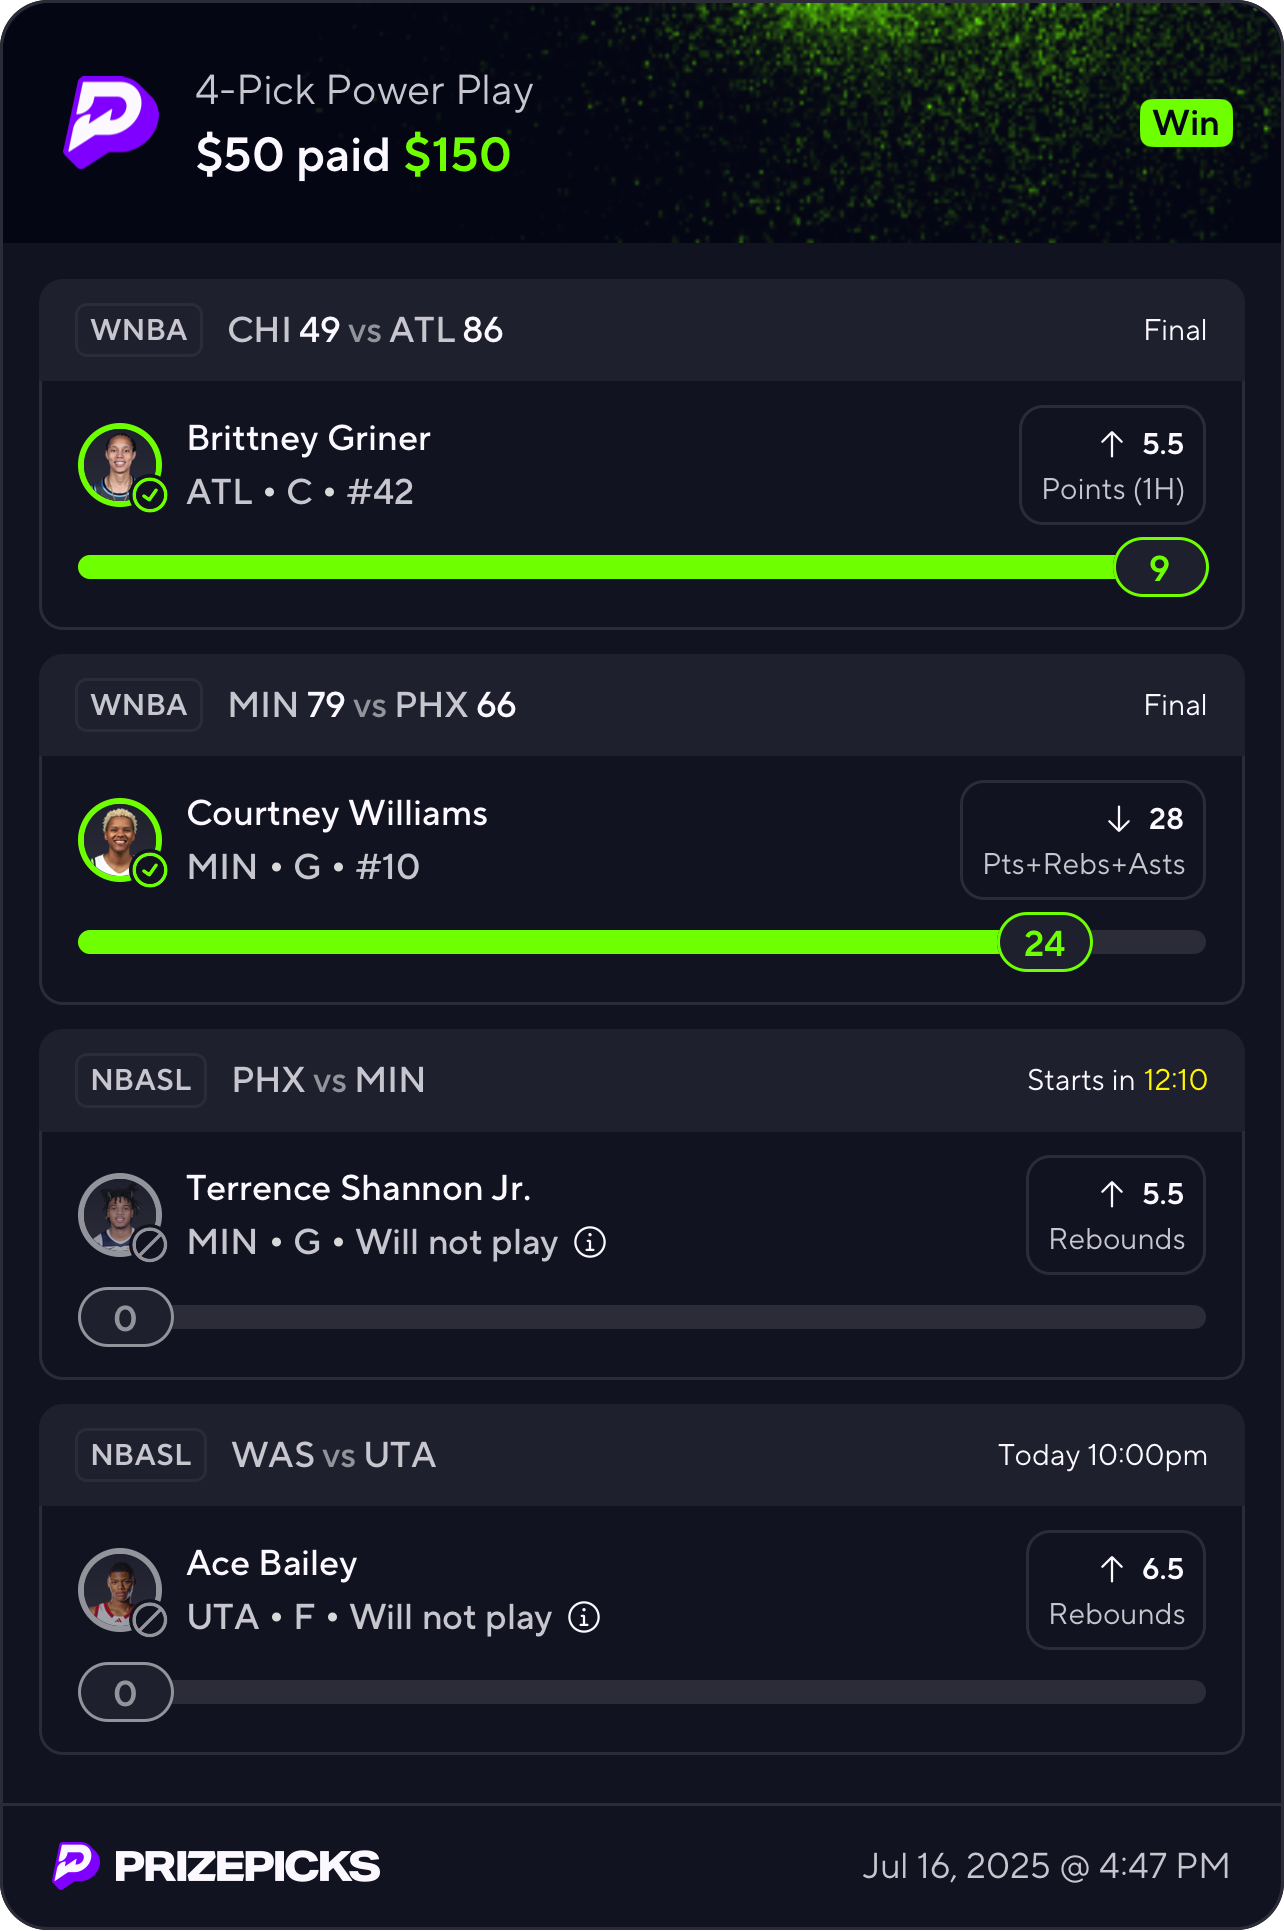Click Brittney Griner's player avatar

120,465
